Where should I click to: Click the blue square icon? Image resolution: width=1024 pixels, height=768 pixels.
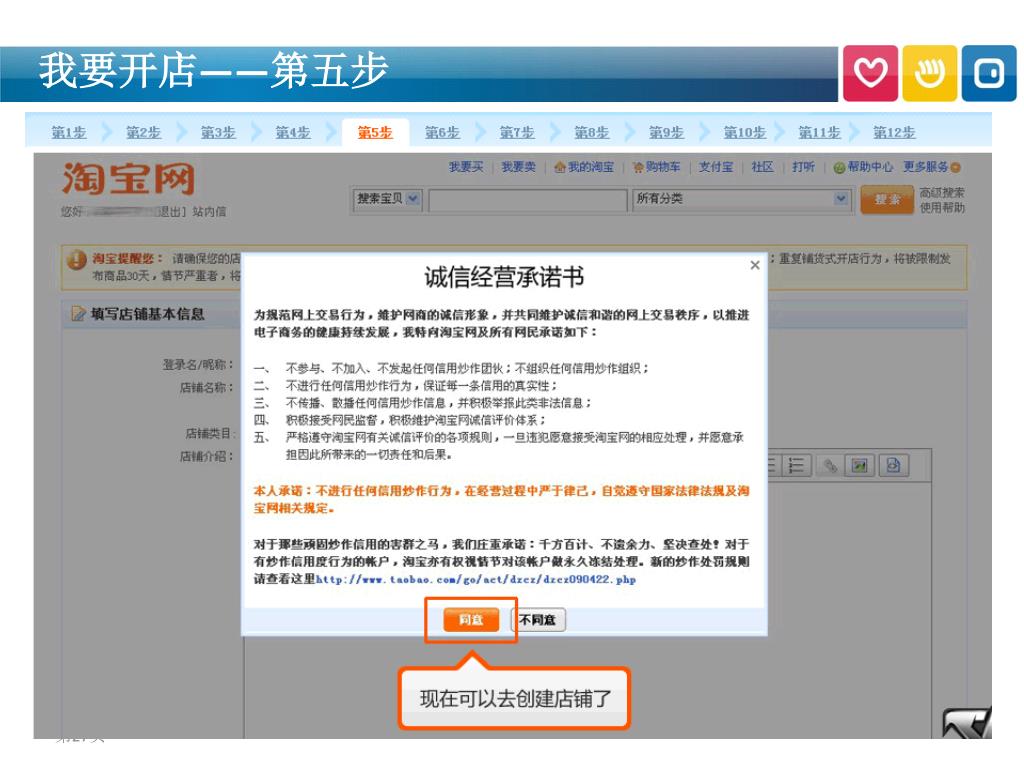(x=989, y=73)
